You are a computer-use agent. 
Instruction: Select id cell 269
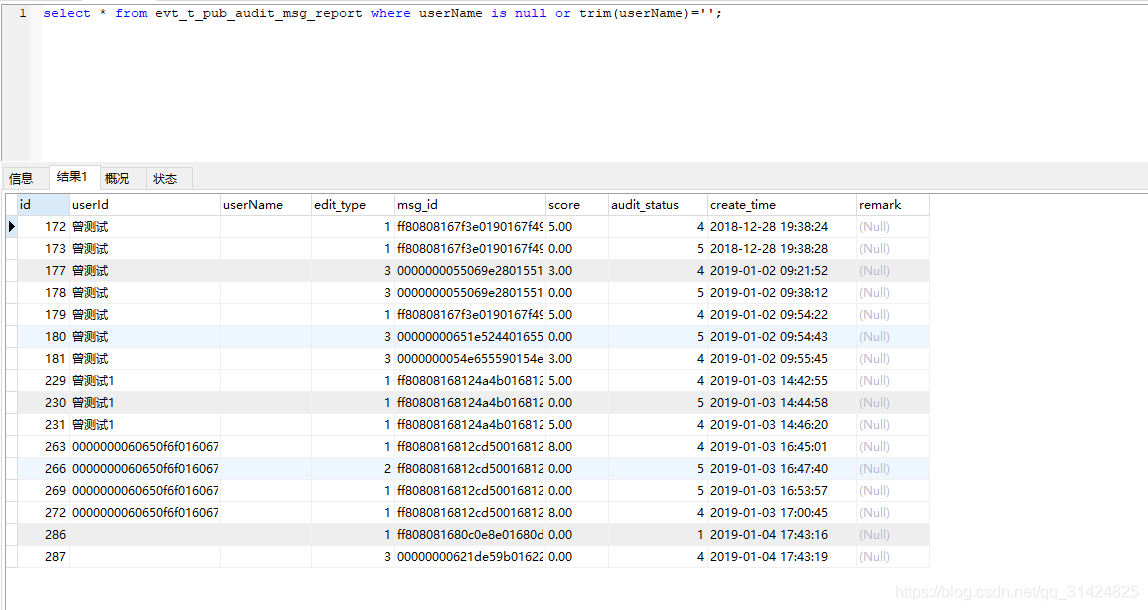point(43,491)
